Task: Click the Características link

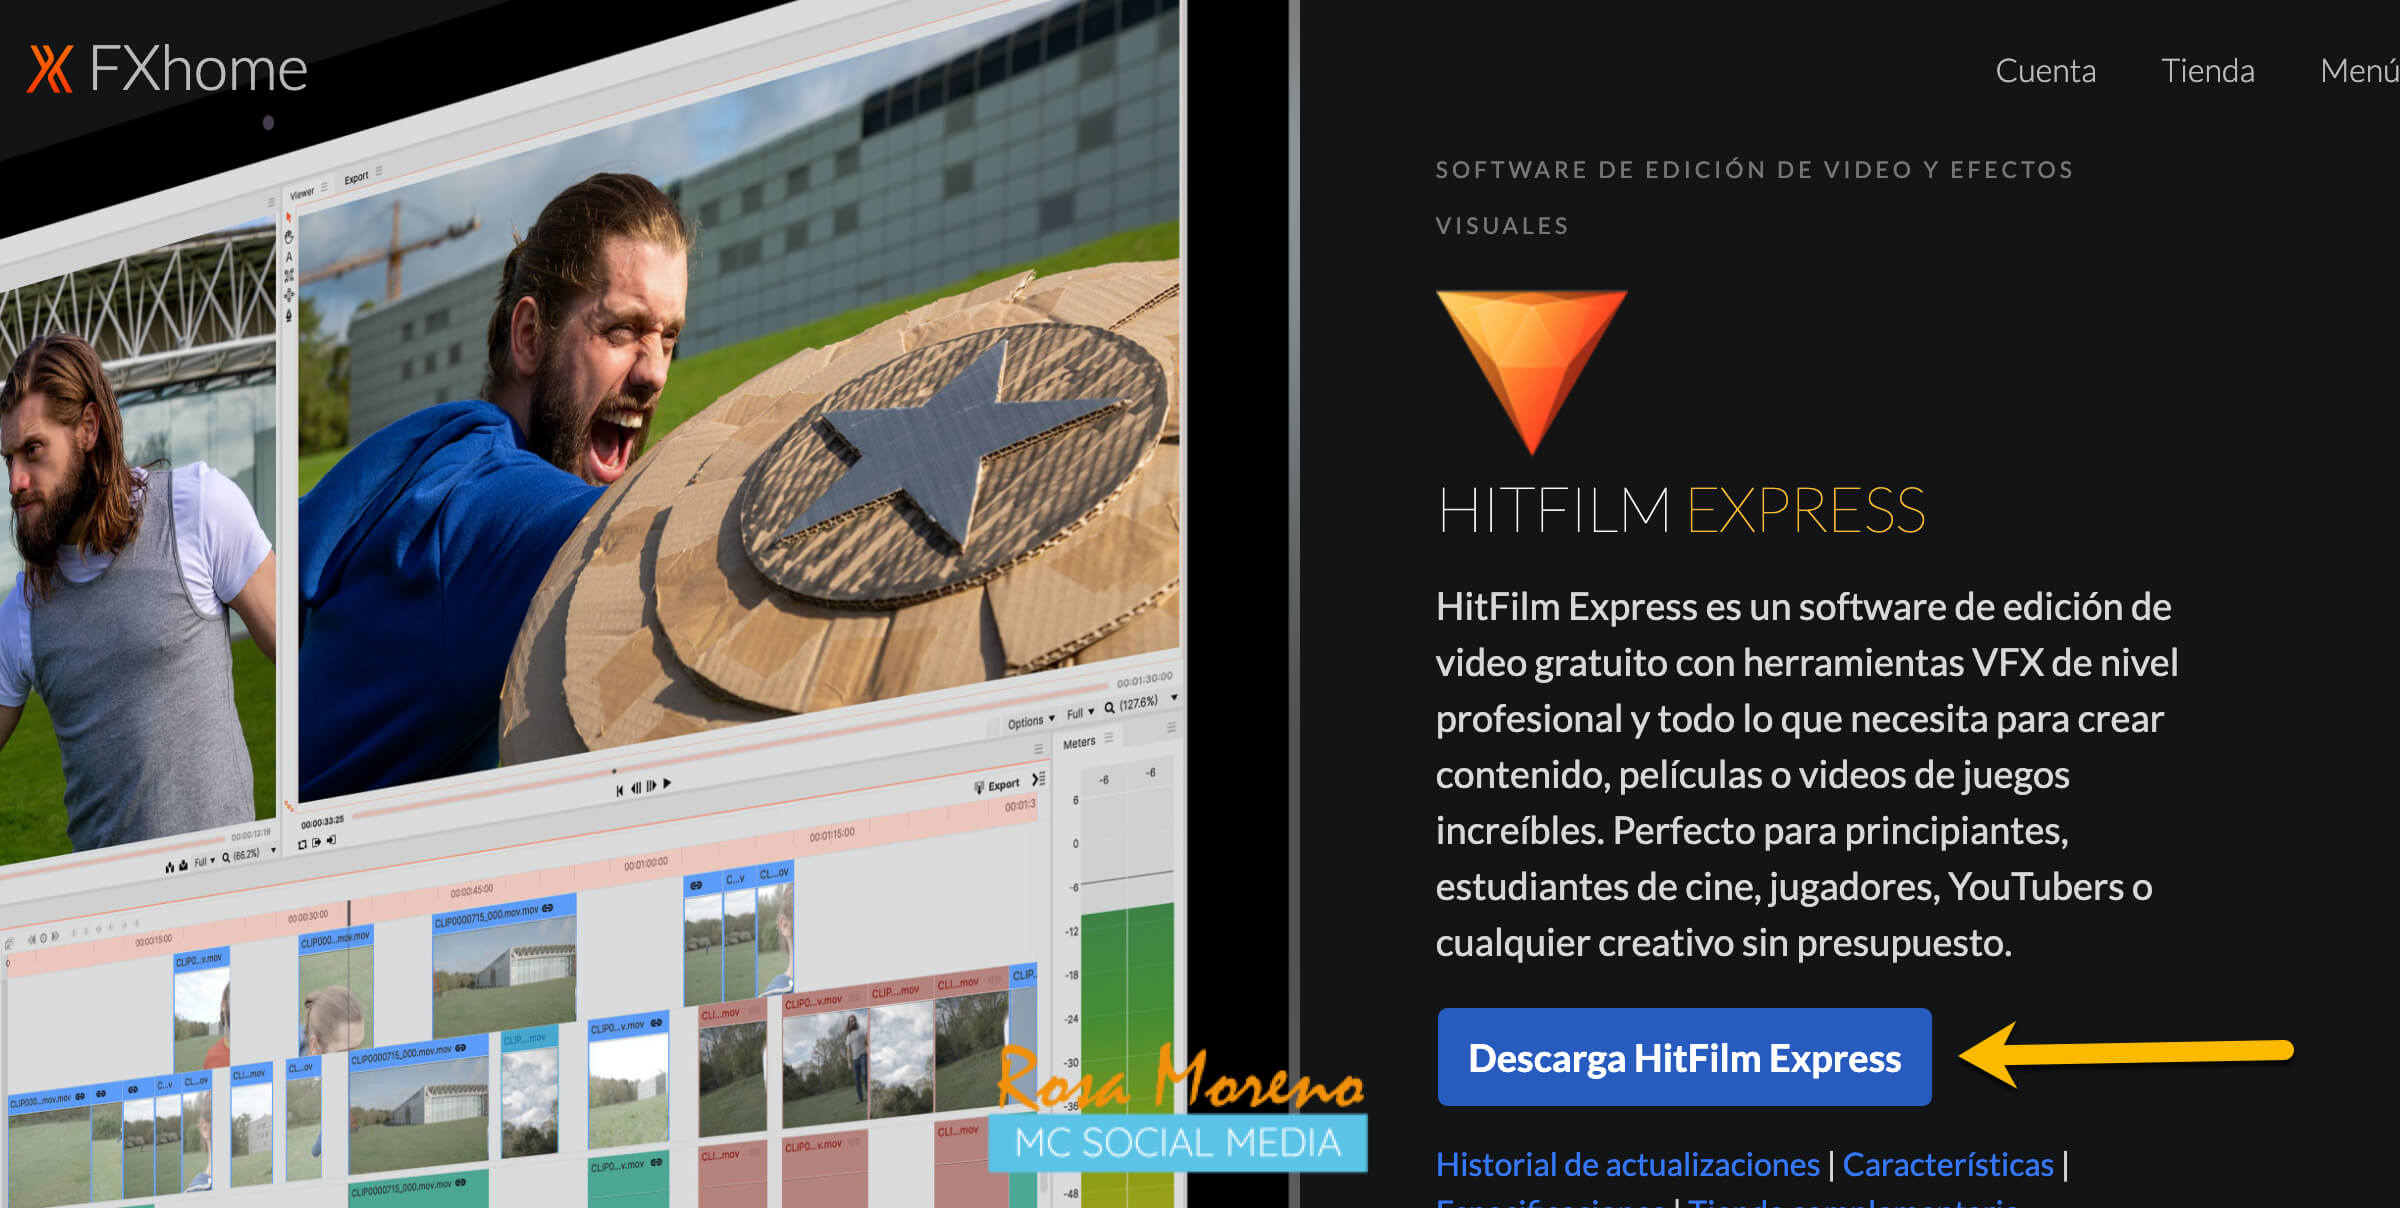Action: click(1947, 1165)
